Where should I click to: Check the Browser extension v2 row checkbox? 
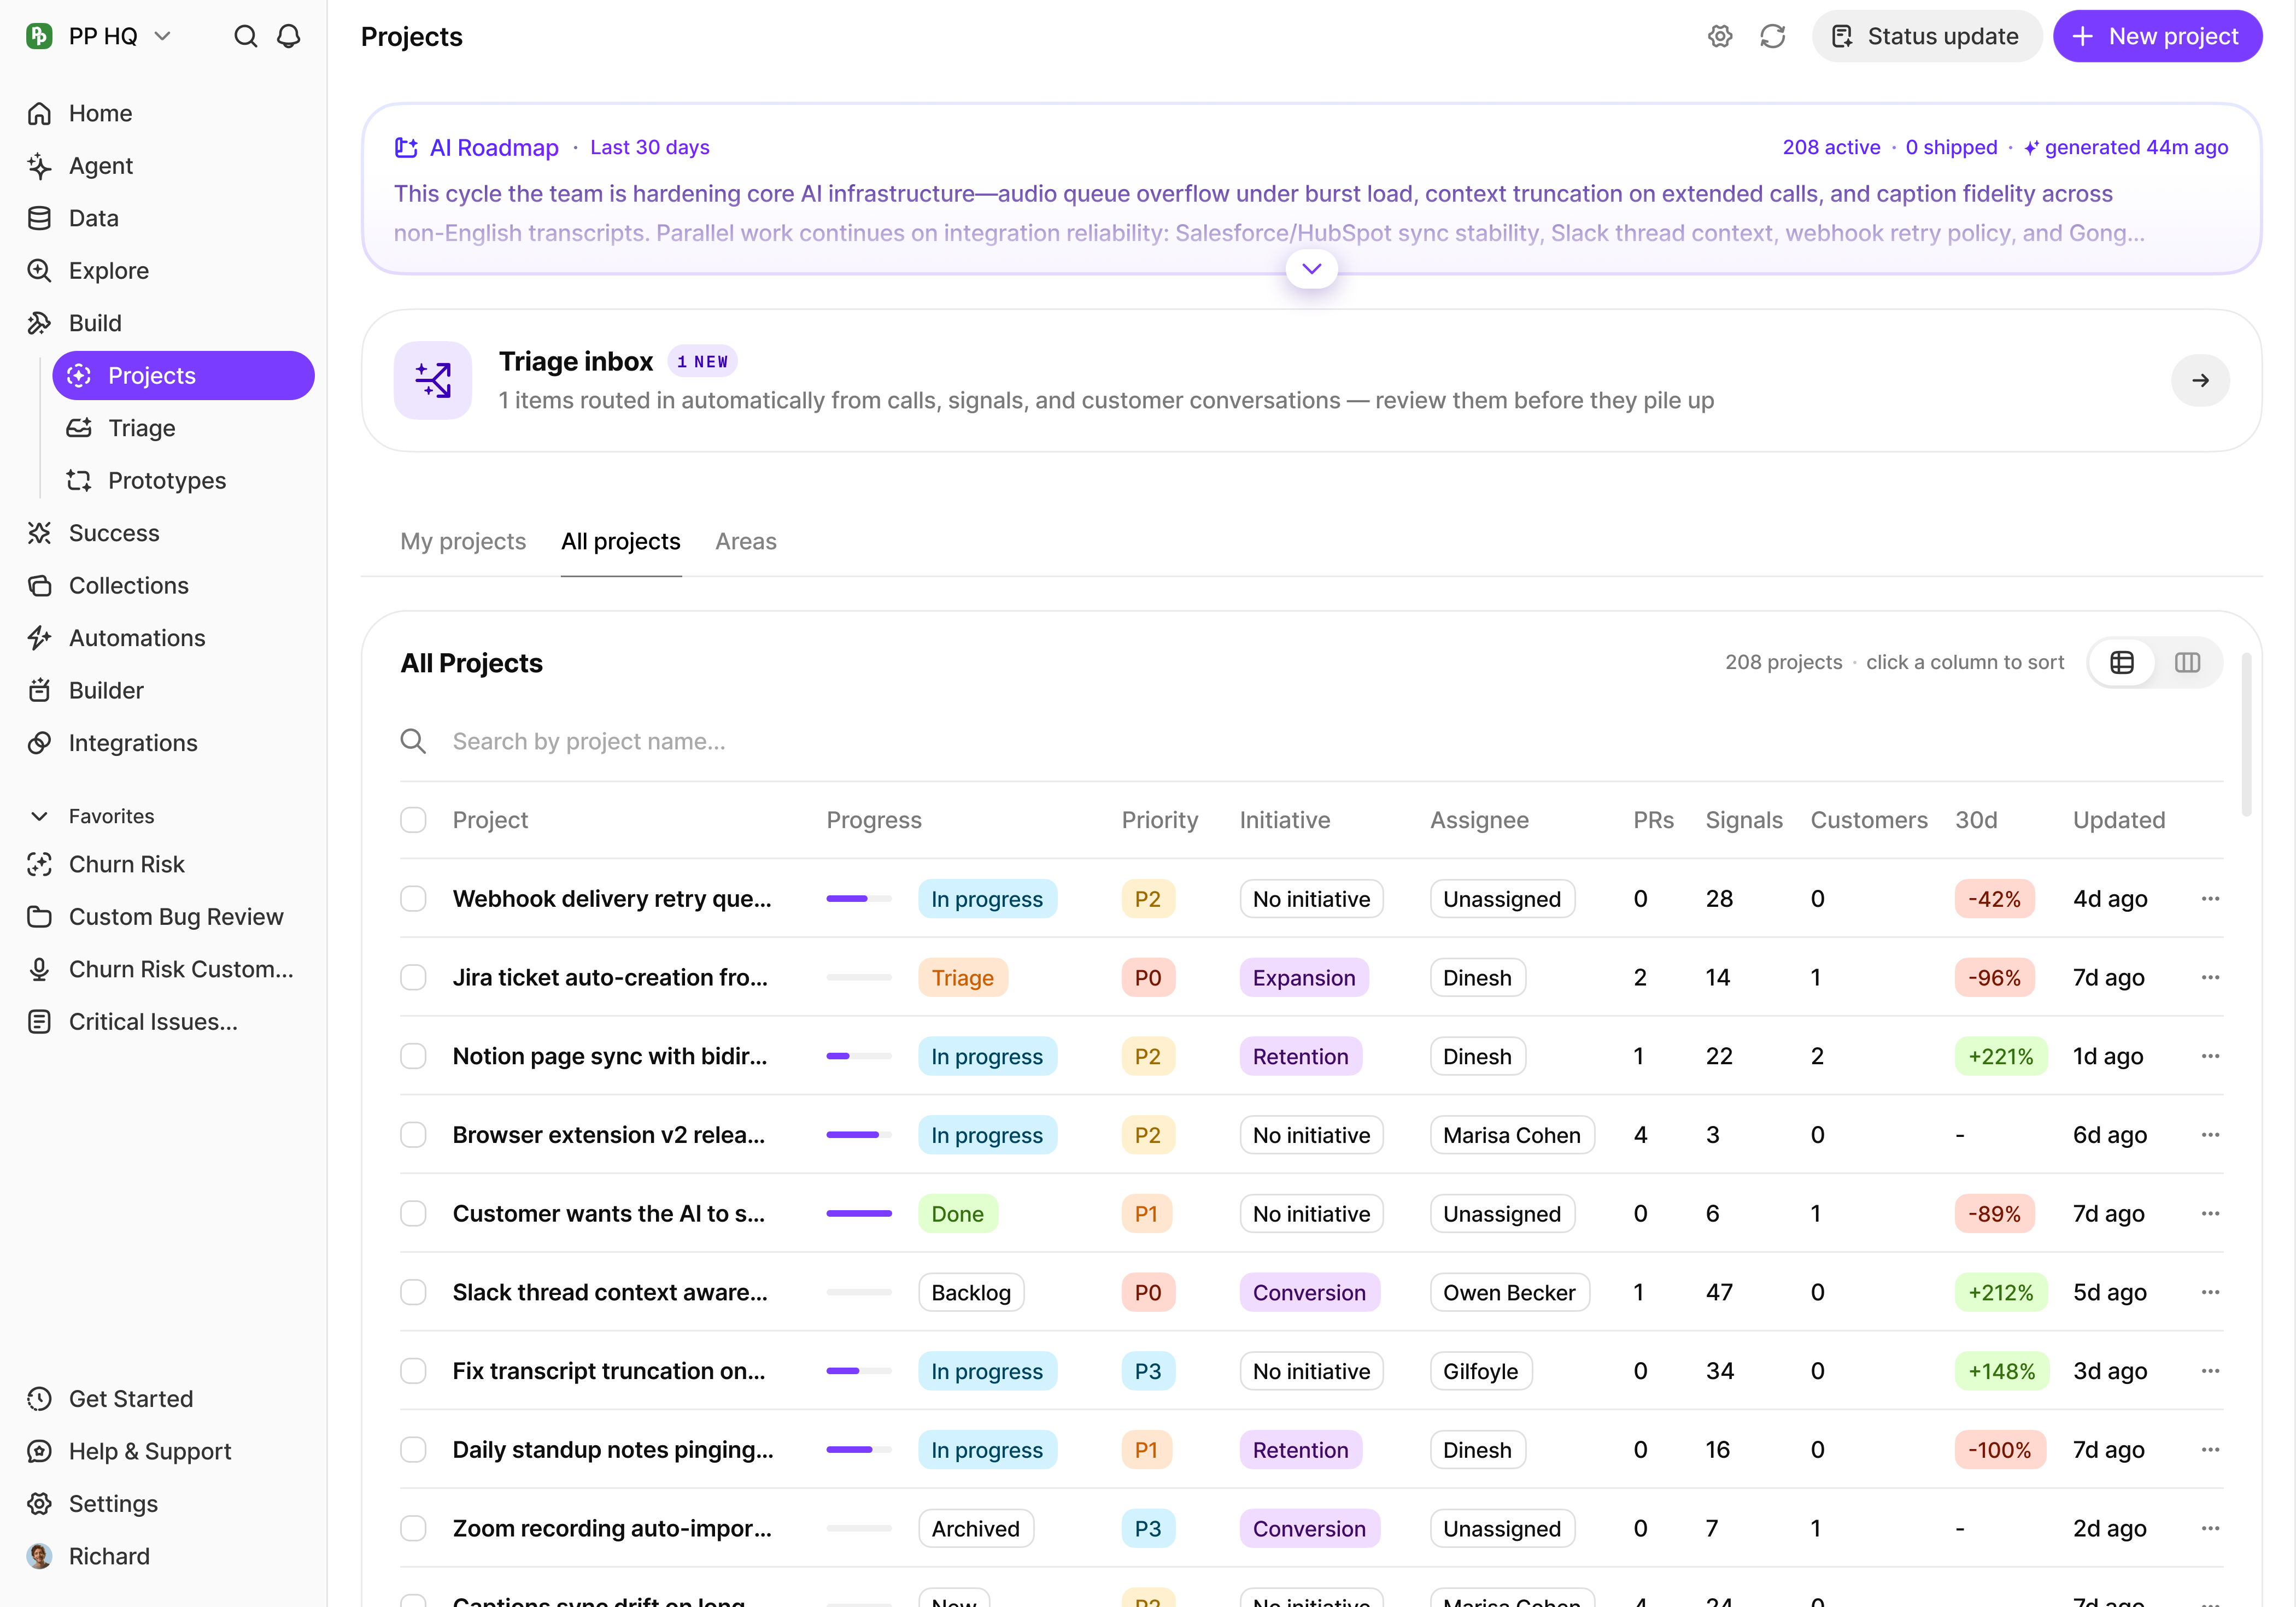(413, 1135)
